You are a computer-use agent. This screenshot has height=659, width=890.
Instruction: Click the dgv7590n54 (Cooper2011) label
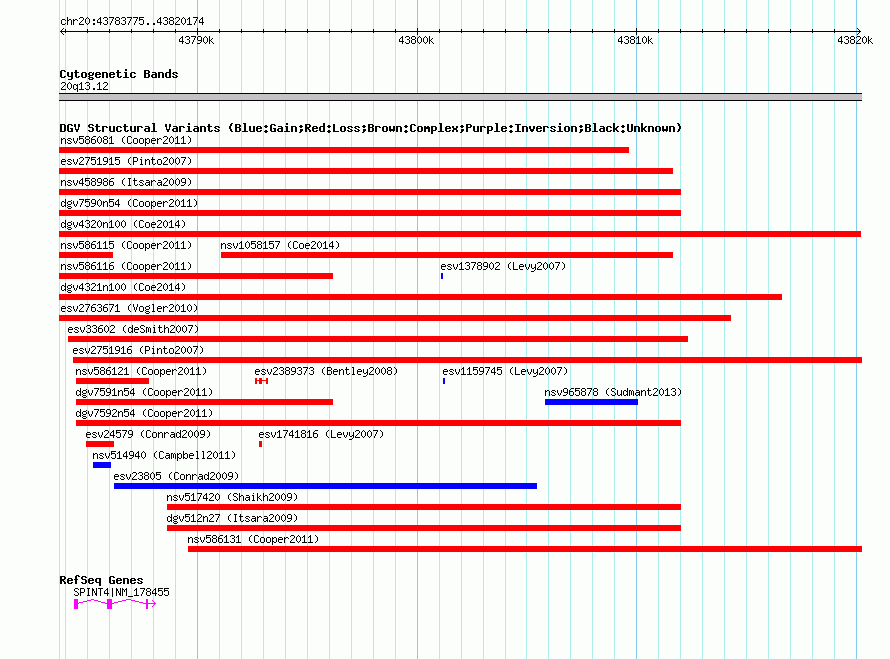tap(129, 203)
